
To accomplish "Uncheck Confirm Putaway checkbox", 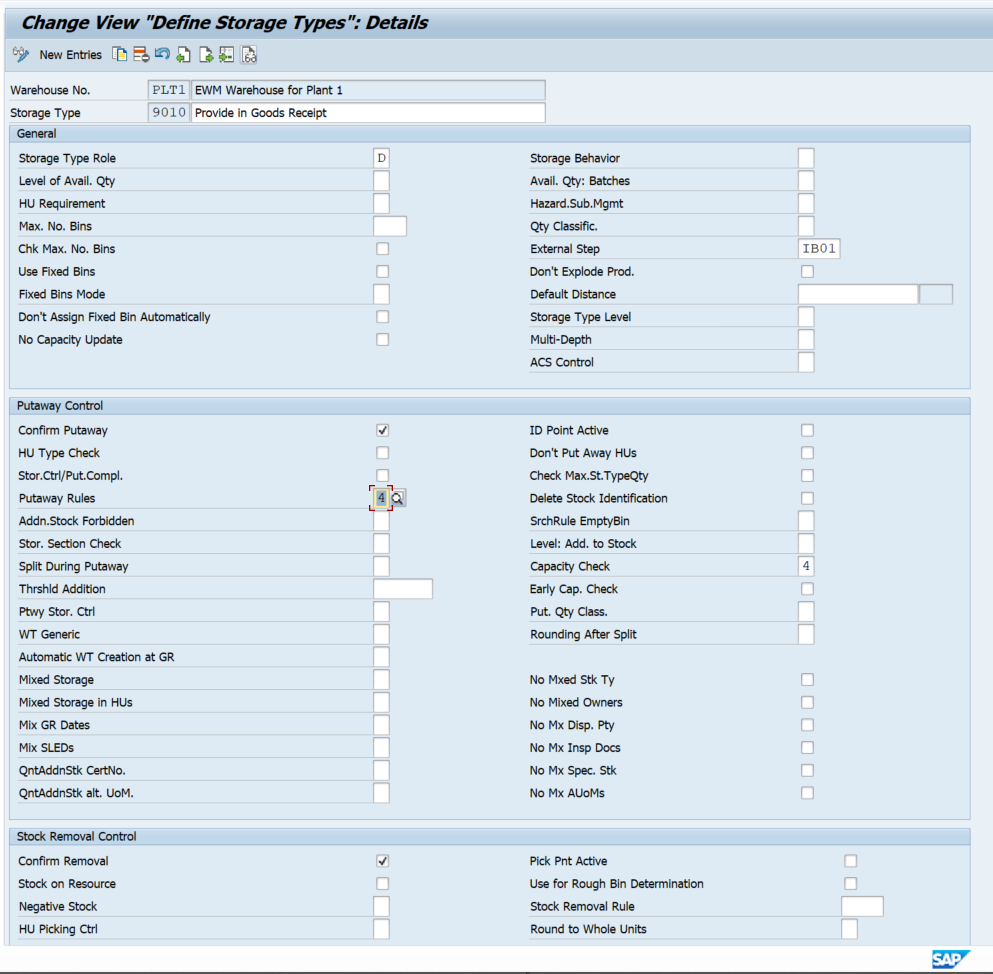I will point(383,431).
